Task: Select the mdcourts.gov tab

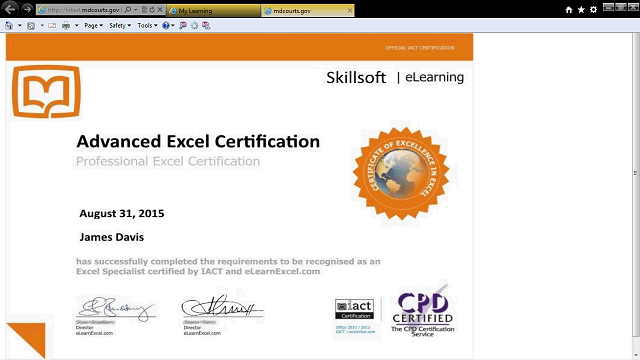Action: pos(304,11)
